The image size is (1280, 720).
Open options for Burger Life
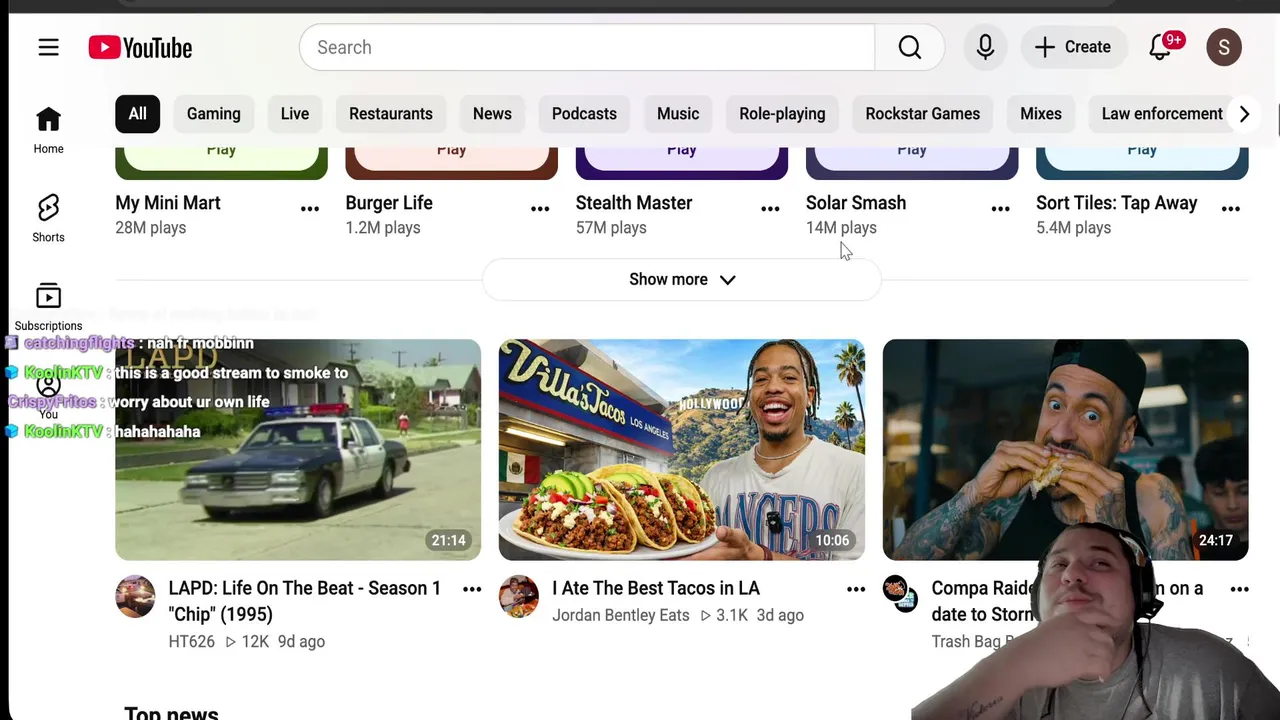coord(540,209)
